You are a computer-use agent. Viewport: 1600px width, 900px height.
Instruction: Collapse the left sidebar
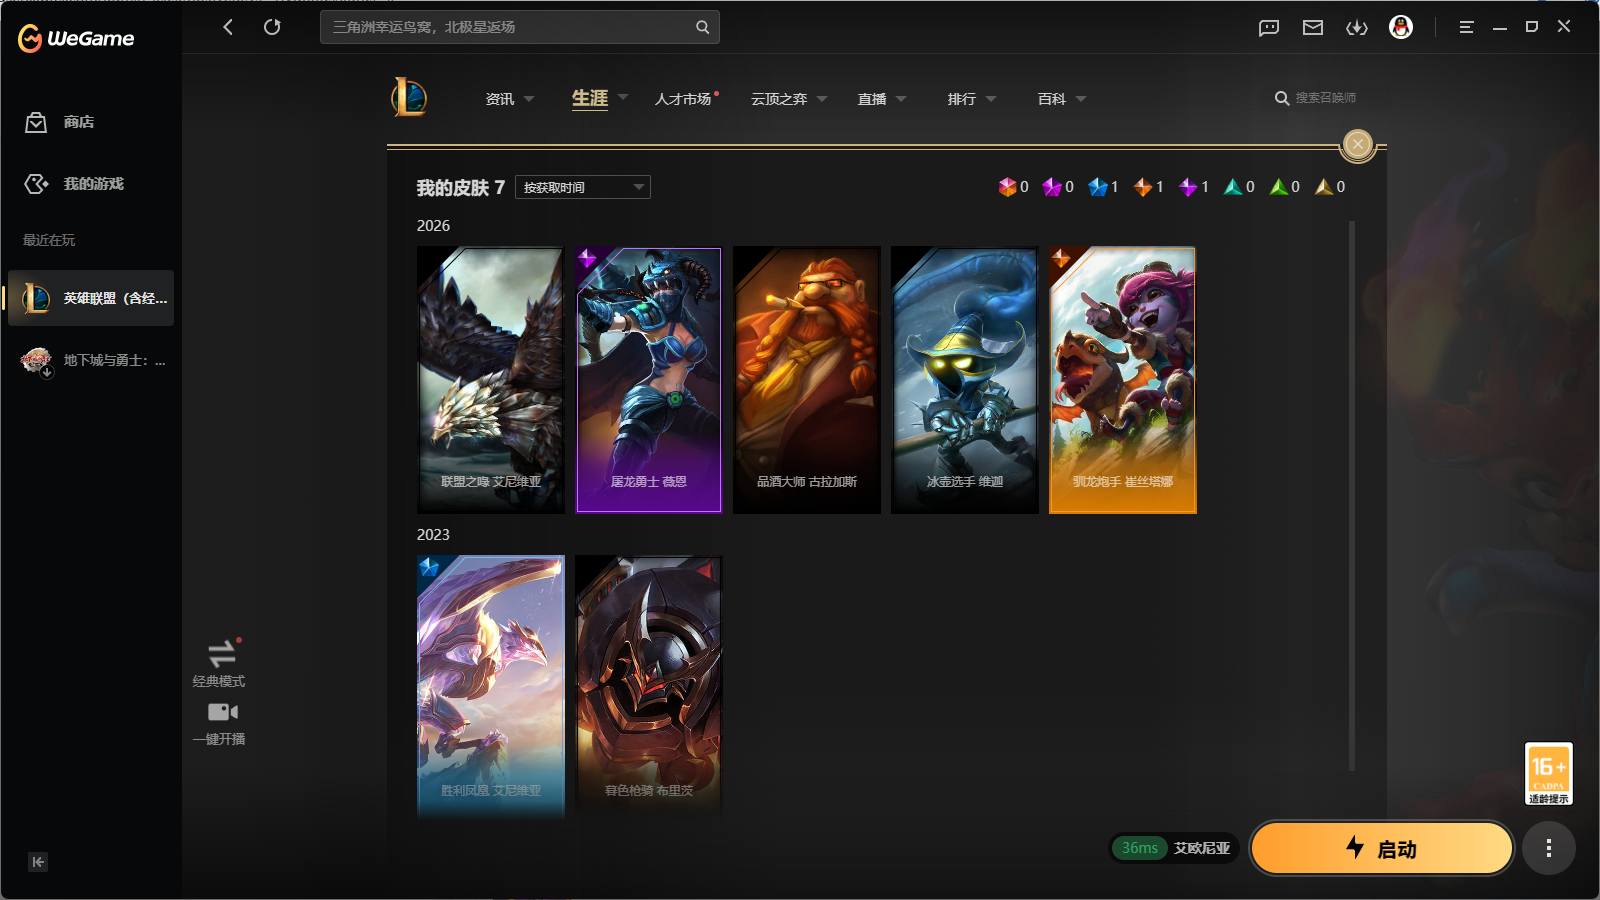pyautogui.click(x=38, y=862)
